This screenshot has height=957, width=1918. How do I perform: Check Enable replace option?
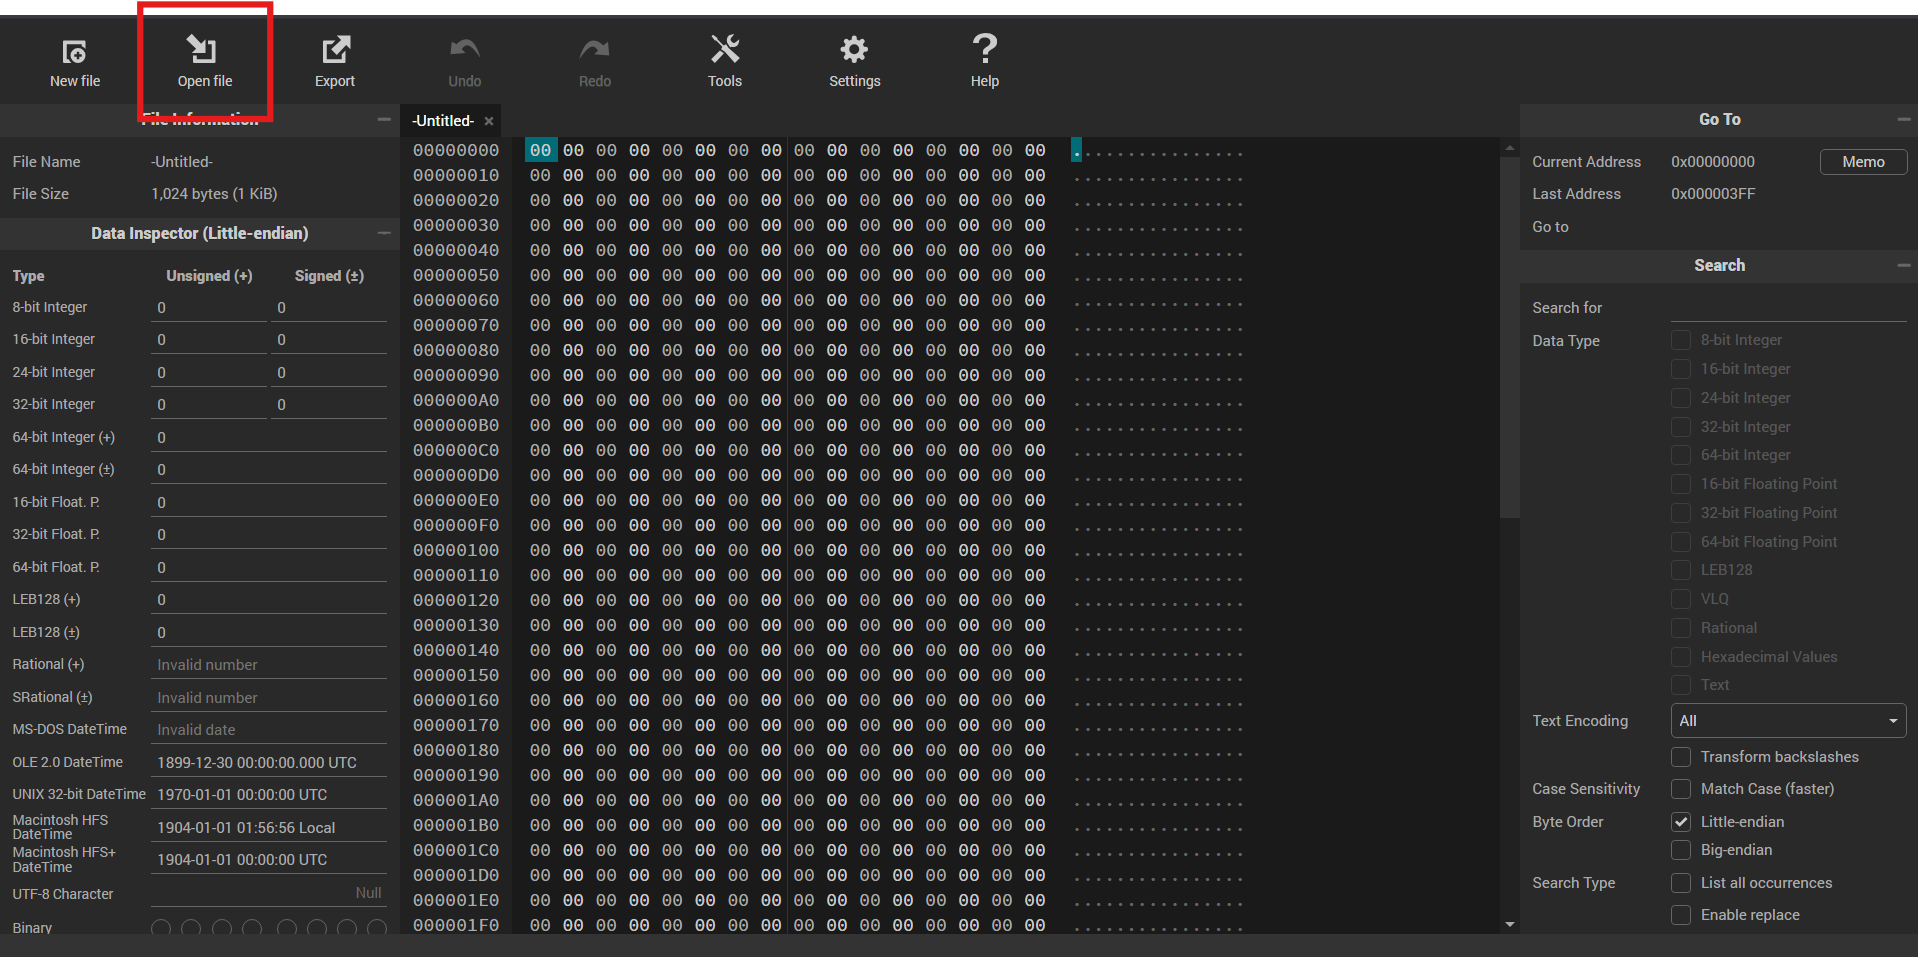(x=1681, y=915)
